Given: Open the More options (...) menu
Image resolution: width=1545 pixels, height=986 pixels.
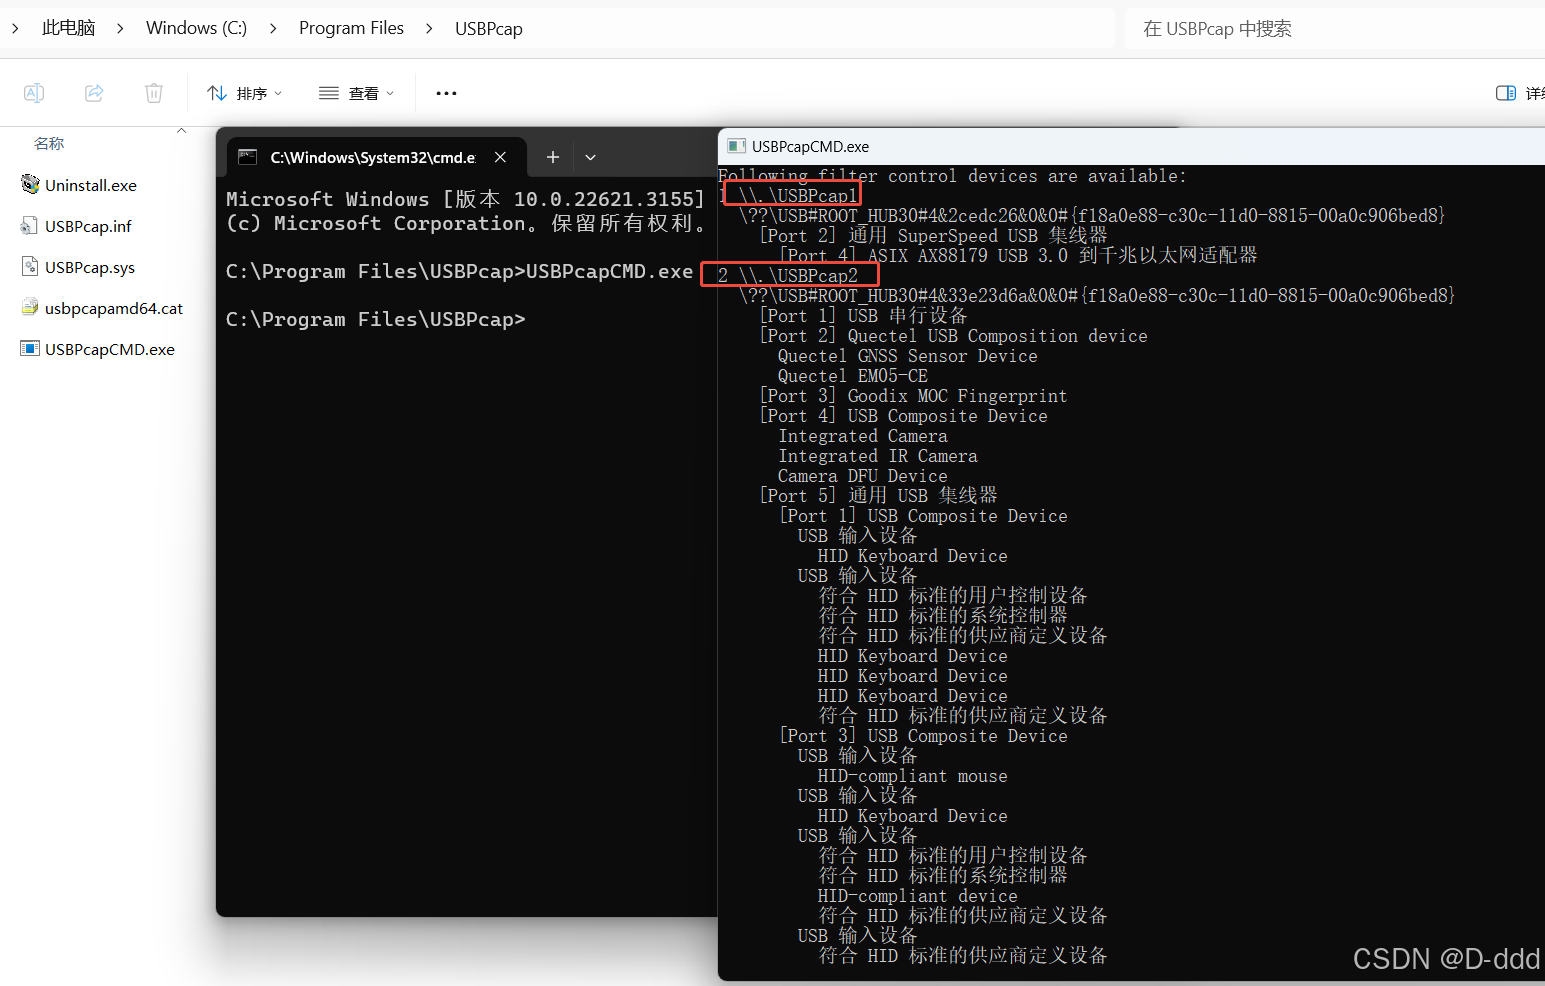Looking at the screenshot, I should [x=445, y=92].
